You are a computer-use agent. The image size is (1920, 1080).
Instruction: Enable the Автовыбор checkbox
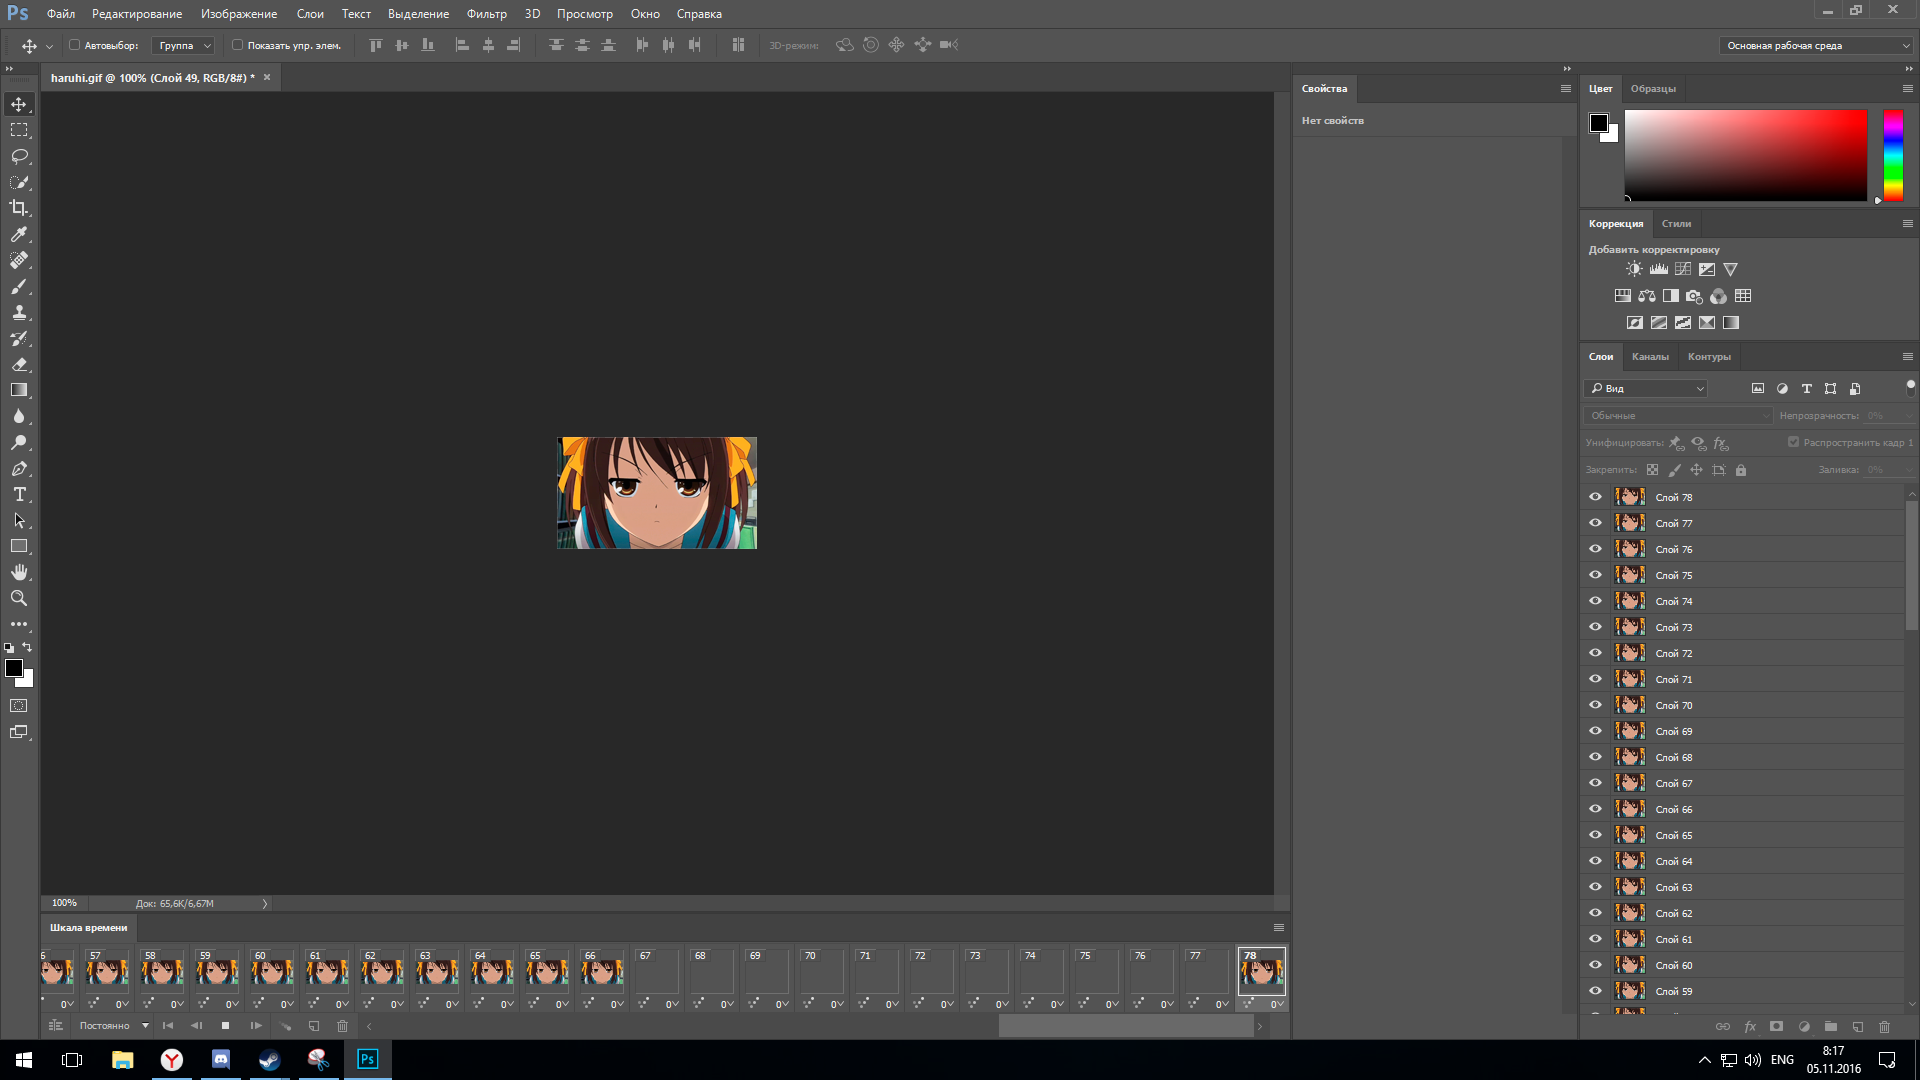click(x=74, y=45)
